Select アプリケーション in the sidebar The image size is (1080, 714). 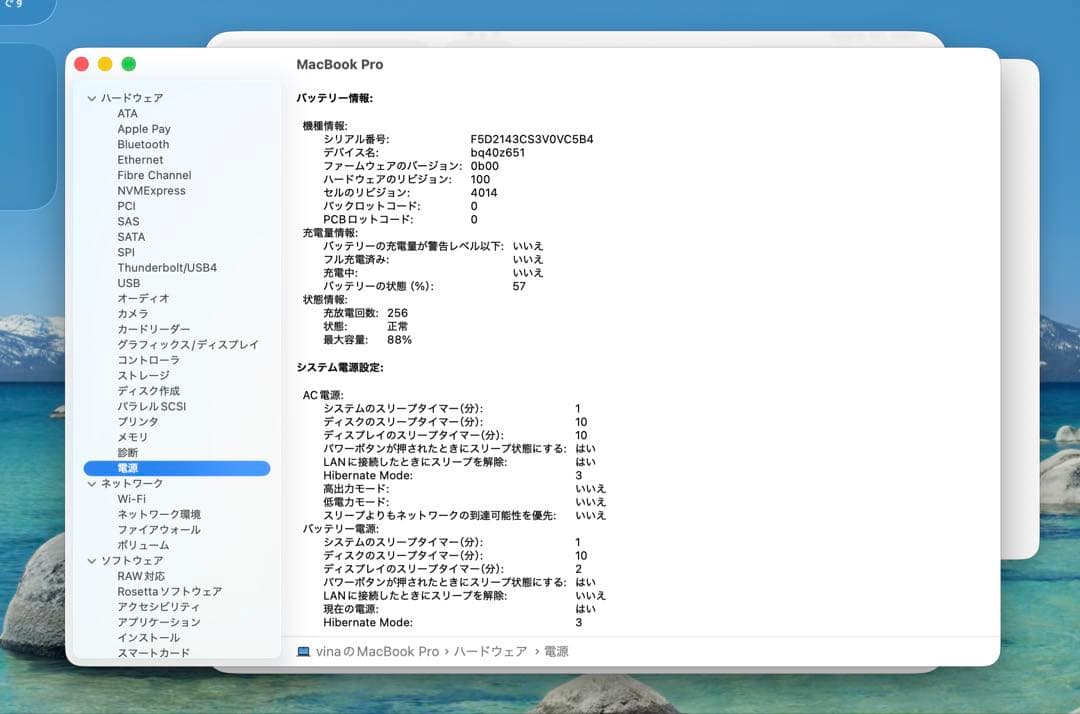(159, 622)
